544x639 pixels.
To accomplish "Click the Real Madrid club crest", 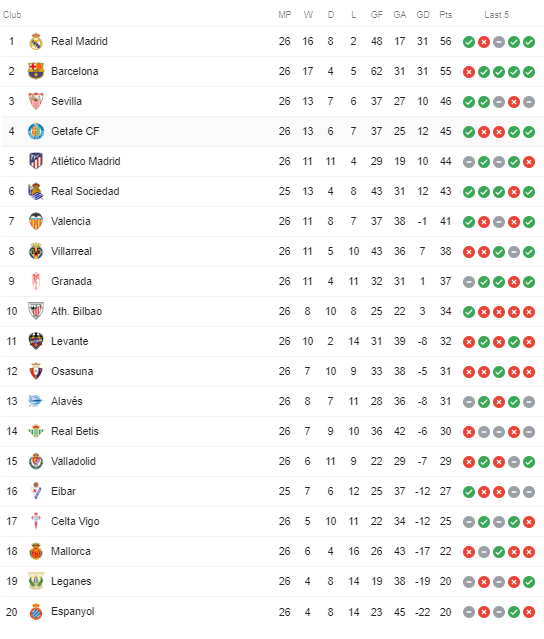I will tap(36, 42).
